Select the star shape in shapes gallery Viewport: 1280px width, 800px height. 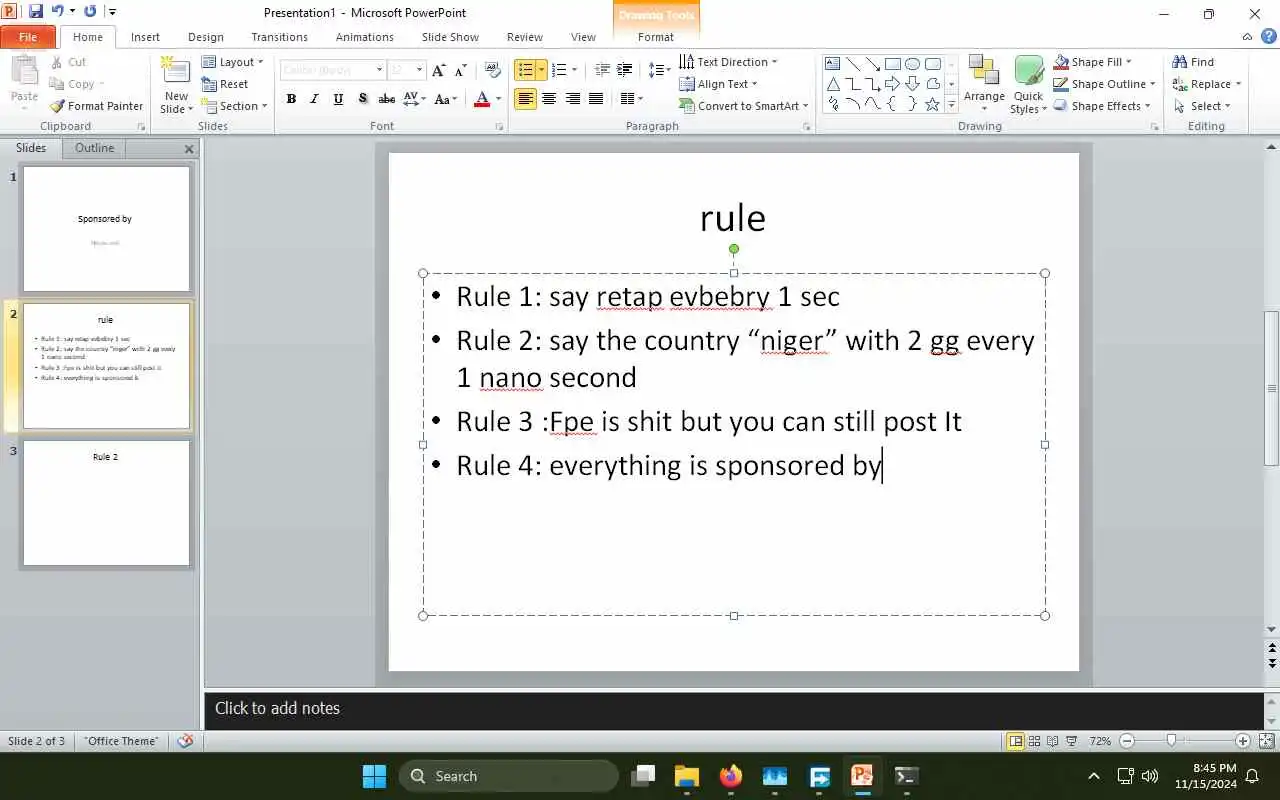tap(932, 104)
